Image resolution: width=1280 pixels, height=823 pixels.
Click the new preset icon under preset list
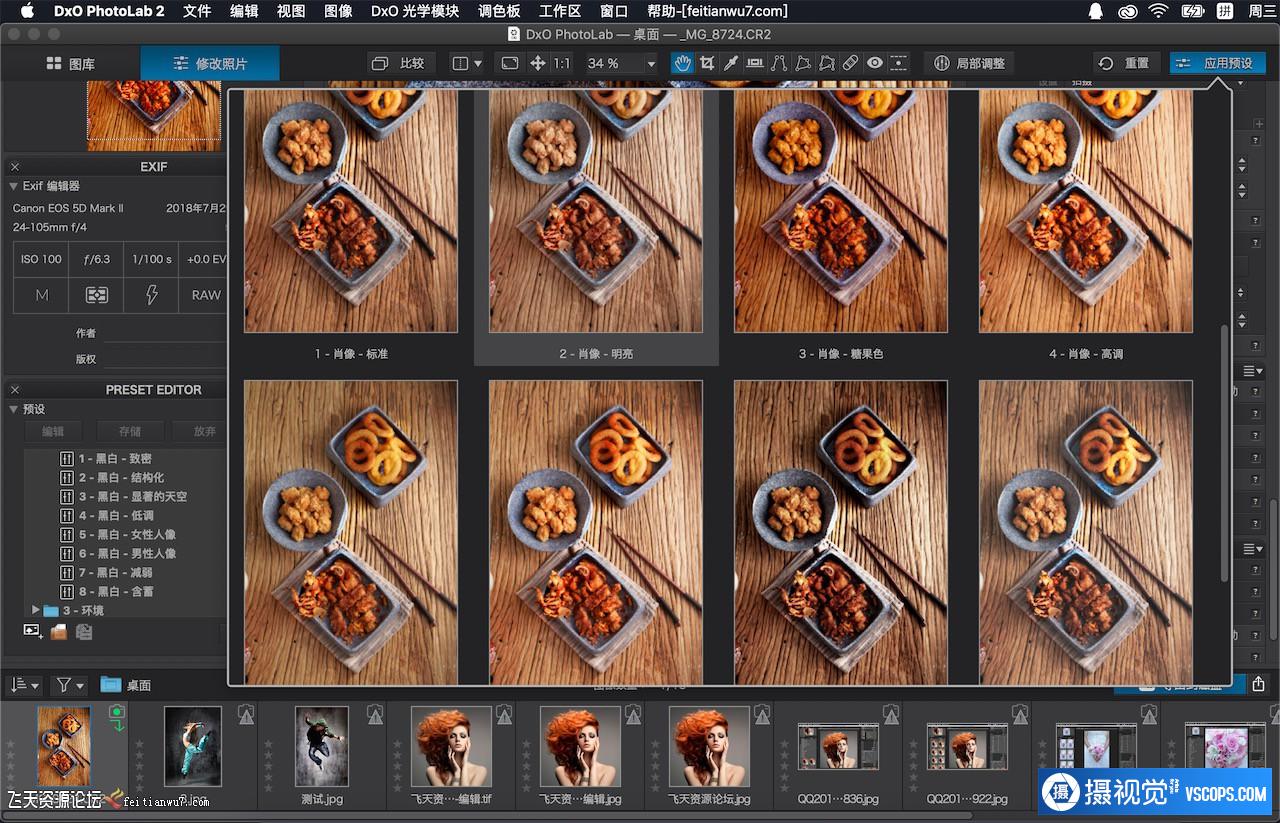(x=33, y=631)
